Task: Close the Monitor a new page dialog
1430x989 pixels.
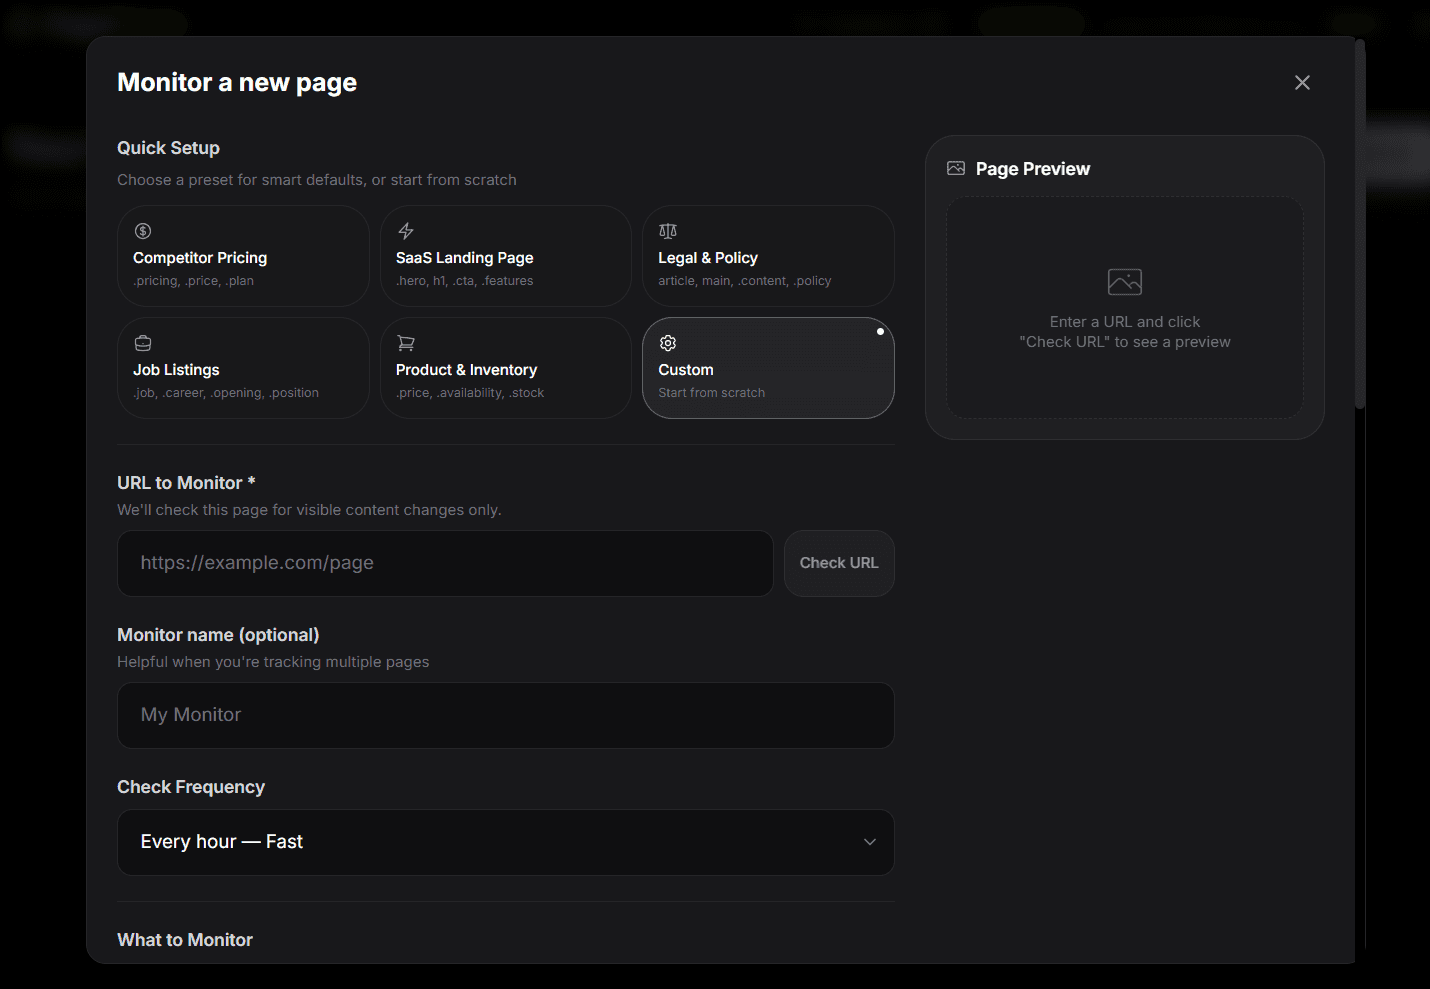Action: (1302, 82)
